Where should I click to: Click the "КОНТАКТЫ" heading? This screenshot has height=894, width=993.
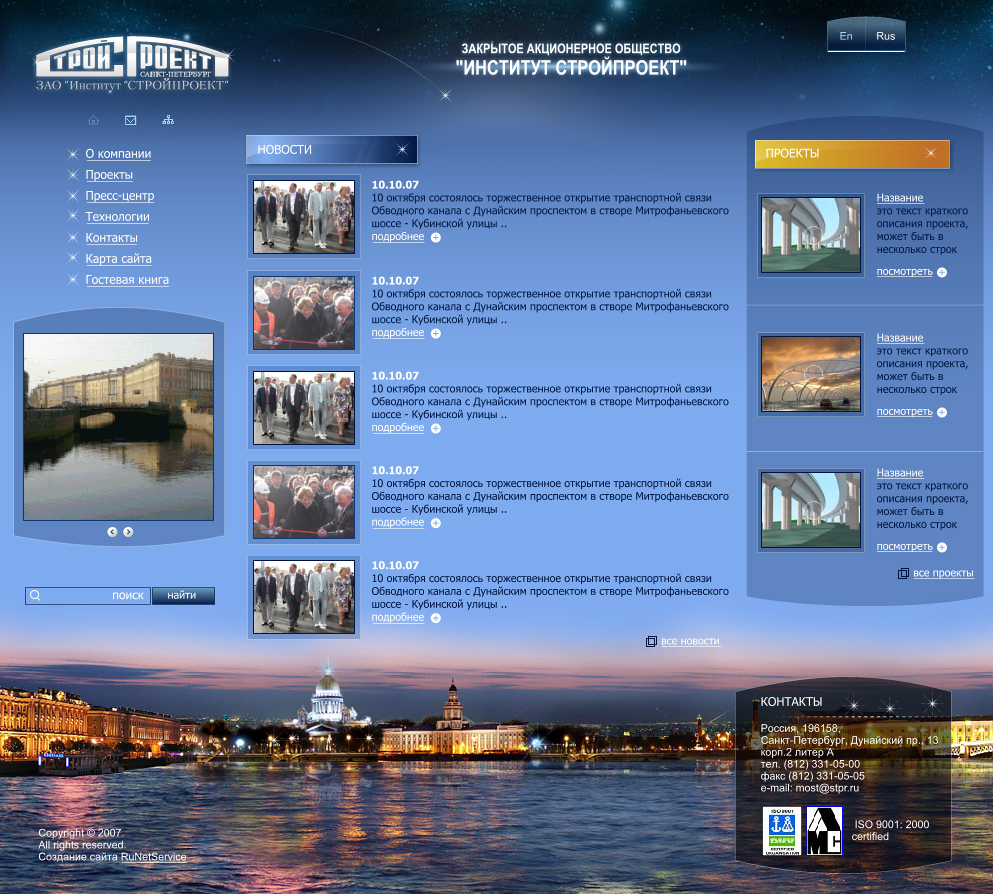[791, 702]
